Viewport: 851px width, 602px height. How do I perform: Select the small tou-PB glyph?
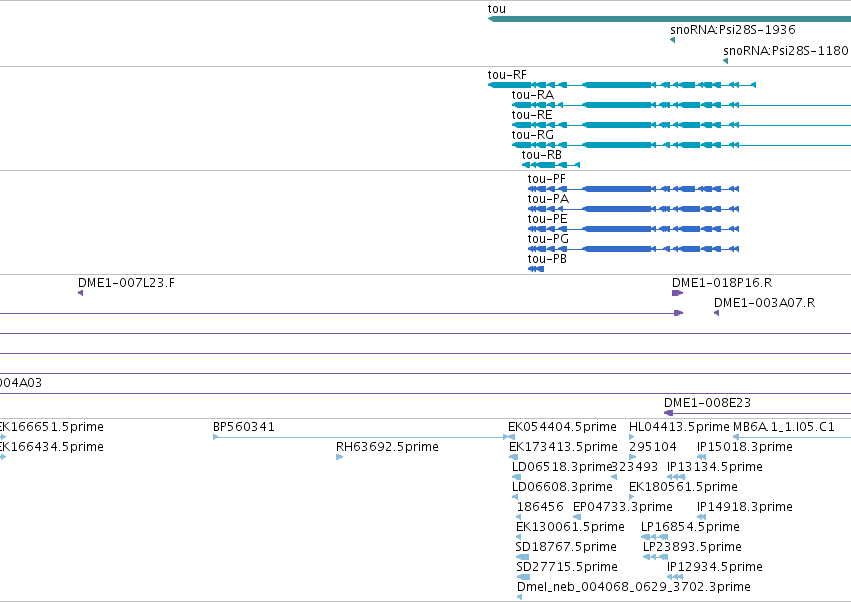pos(536,269)
